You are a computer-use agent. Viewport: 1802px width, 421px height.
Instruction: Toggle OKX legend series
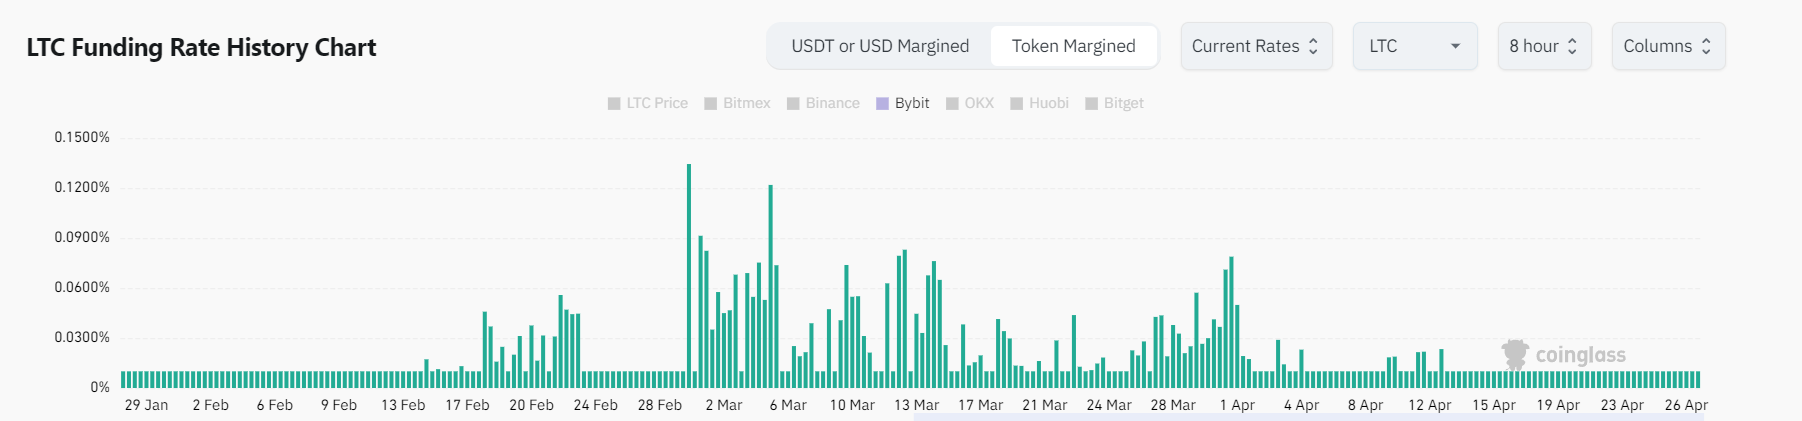coord(970,103)
